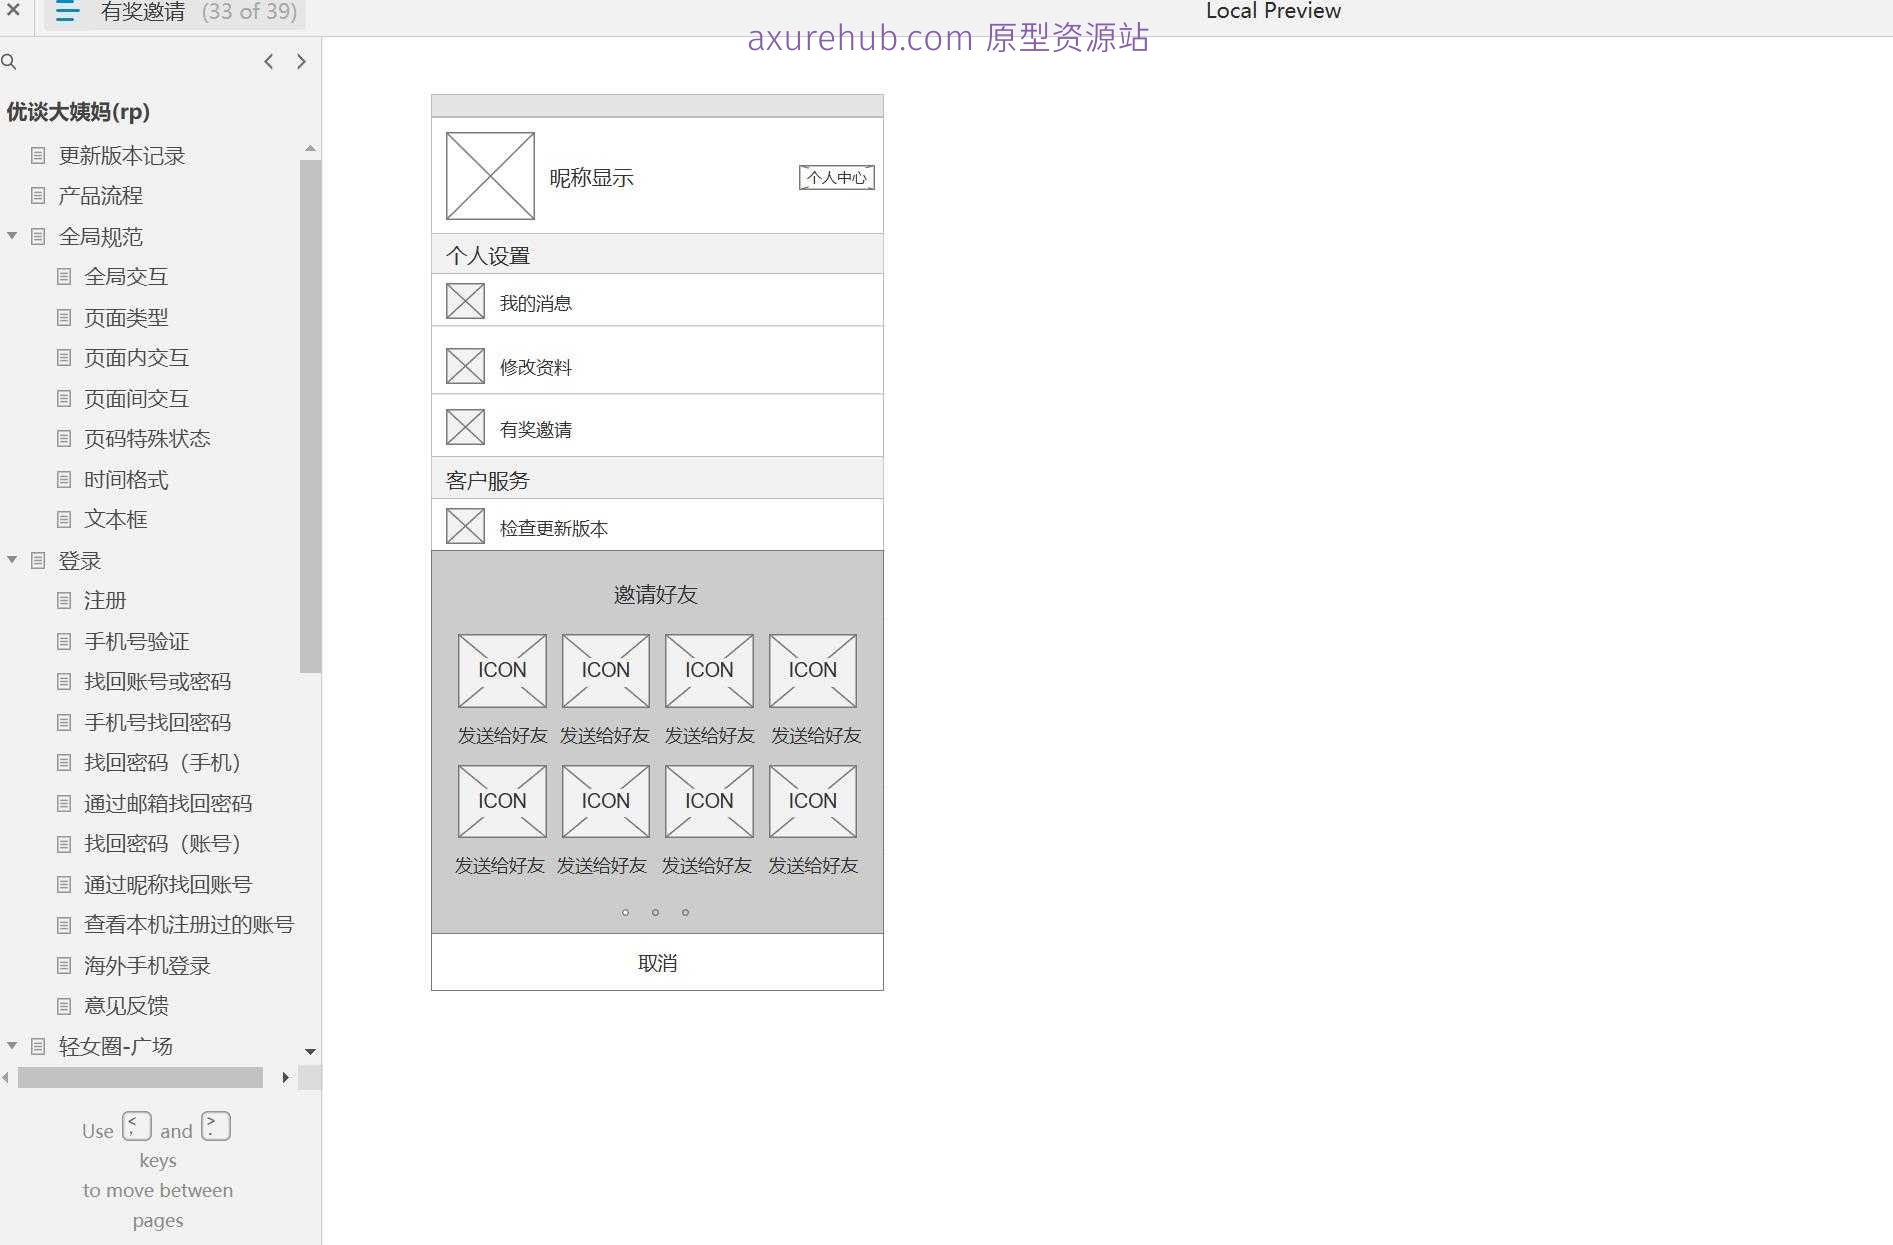Open the 意见反馈 page
1893x1245 pixels.
126,1006
